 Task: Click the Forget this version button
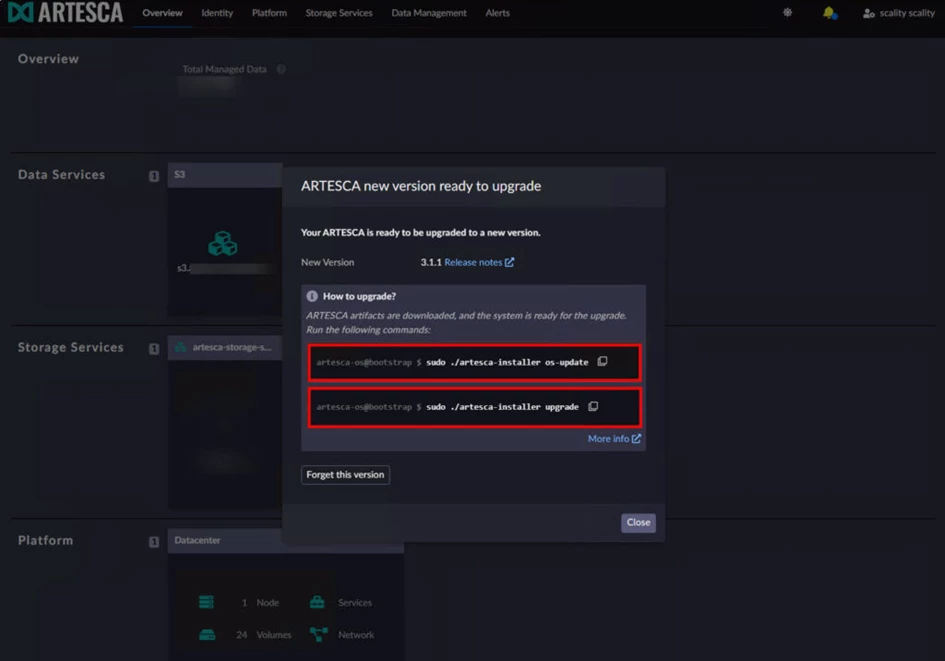click(345, 475)
